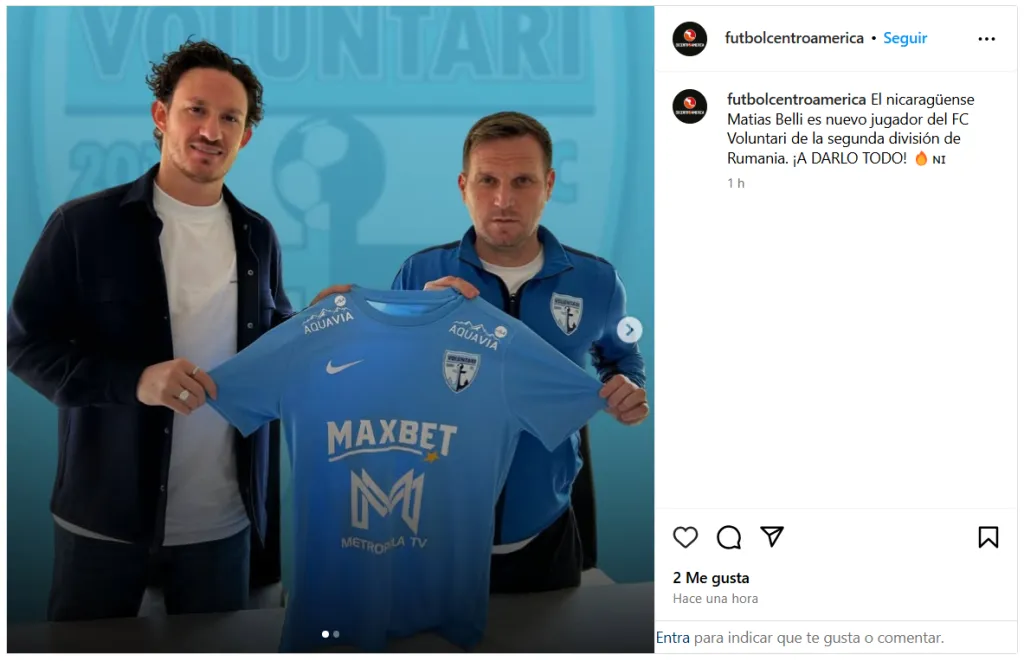The width and height of the screenshot is (1024, 661).
Task: Go to the next photo with the arrow
Action: pyautogui.click(x=629, y=330)
